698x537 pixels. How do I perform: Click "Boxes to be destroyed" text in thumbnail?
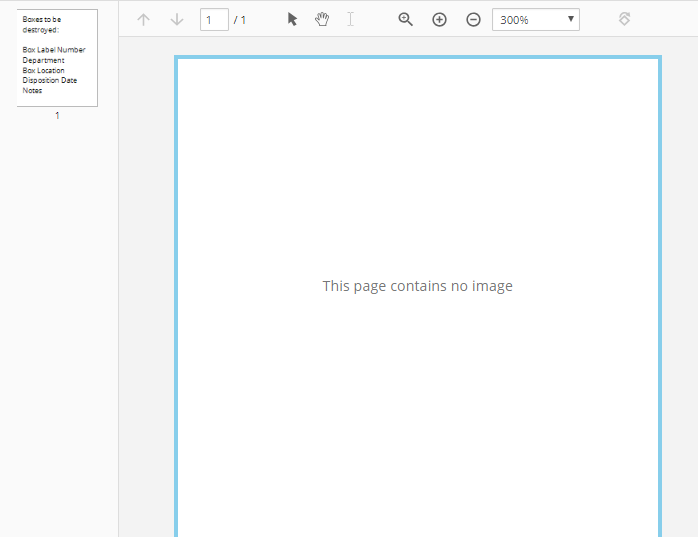tap(42, 24)
